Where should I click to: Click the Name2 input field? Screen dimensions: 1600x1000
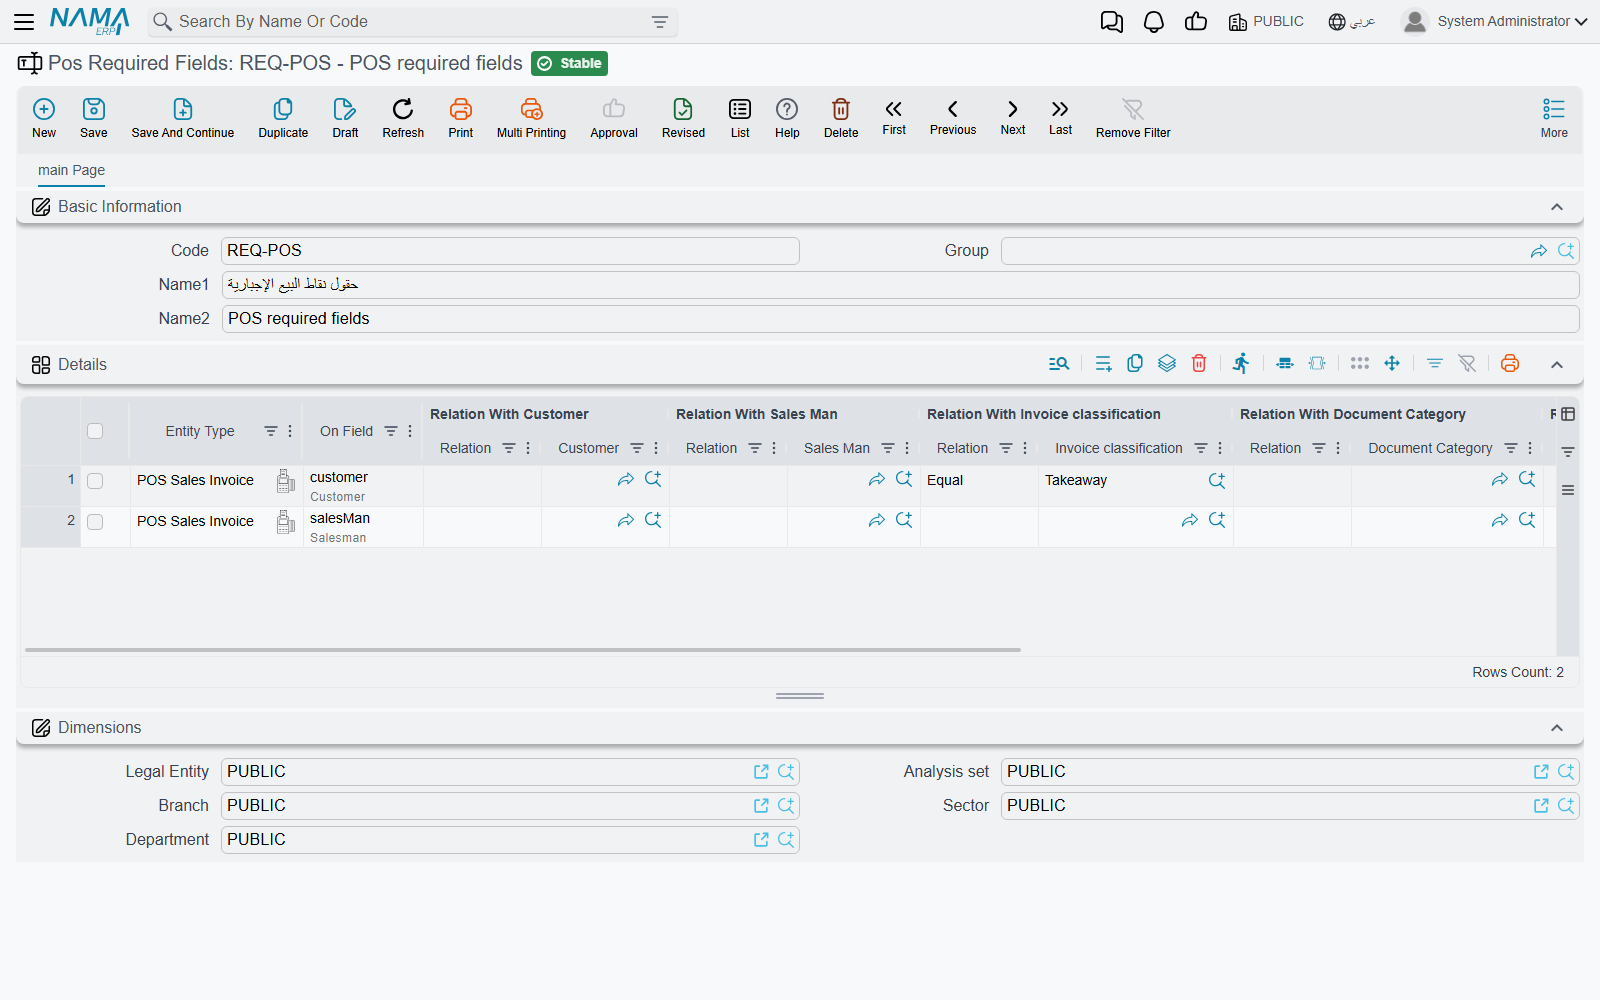coord(900,319)
